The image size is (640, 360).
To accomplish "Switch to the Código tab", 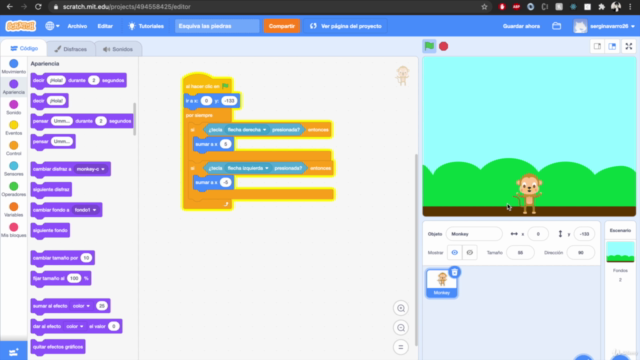I will tap(24, 49).
